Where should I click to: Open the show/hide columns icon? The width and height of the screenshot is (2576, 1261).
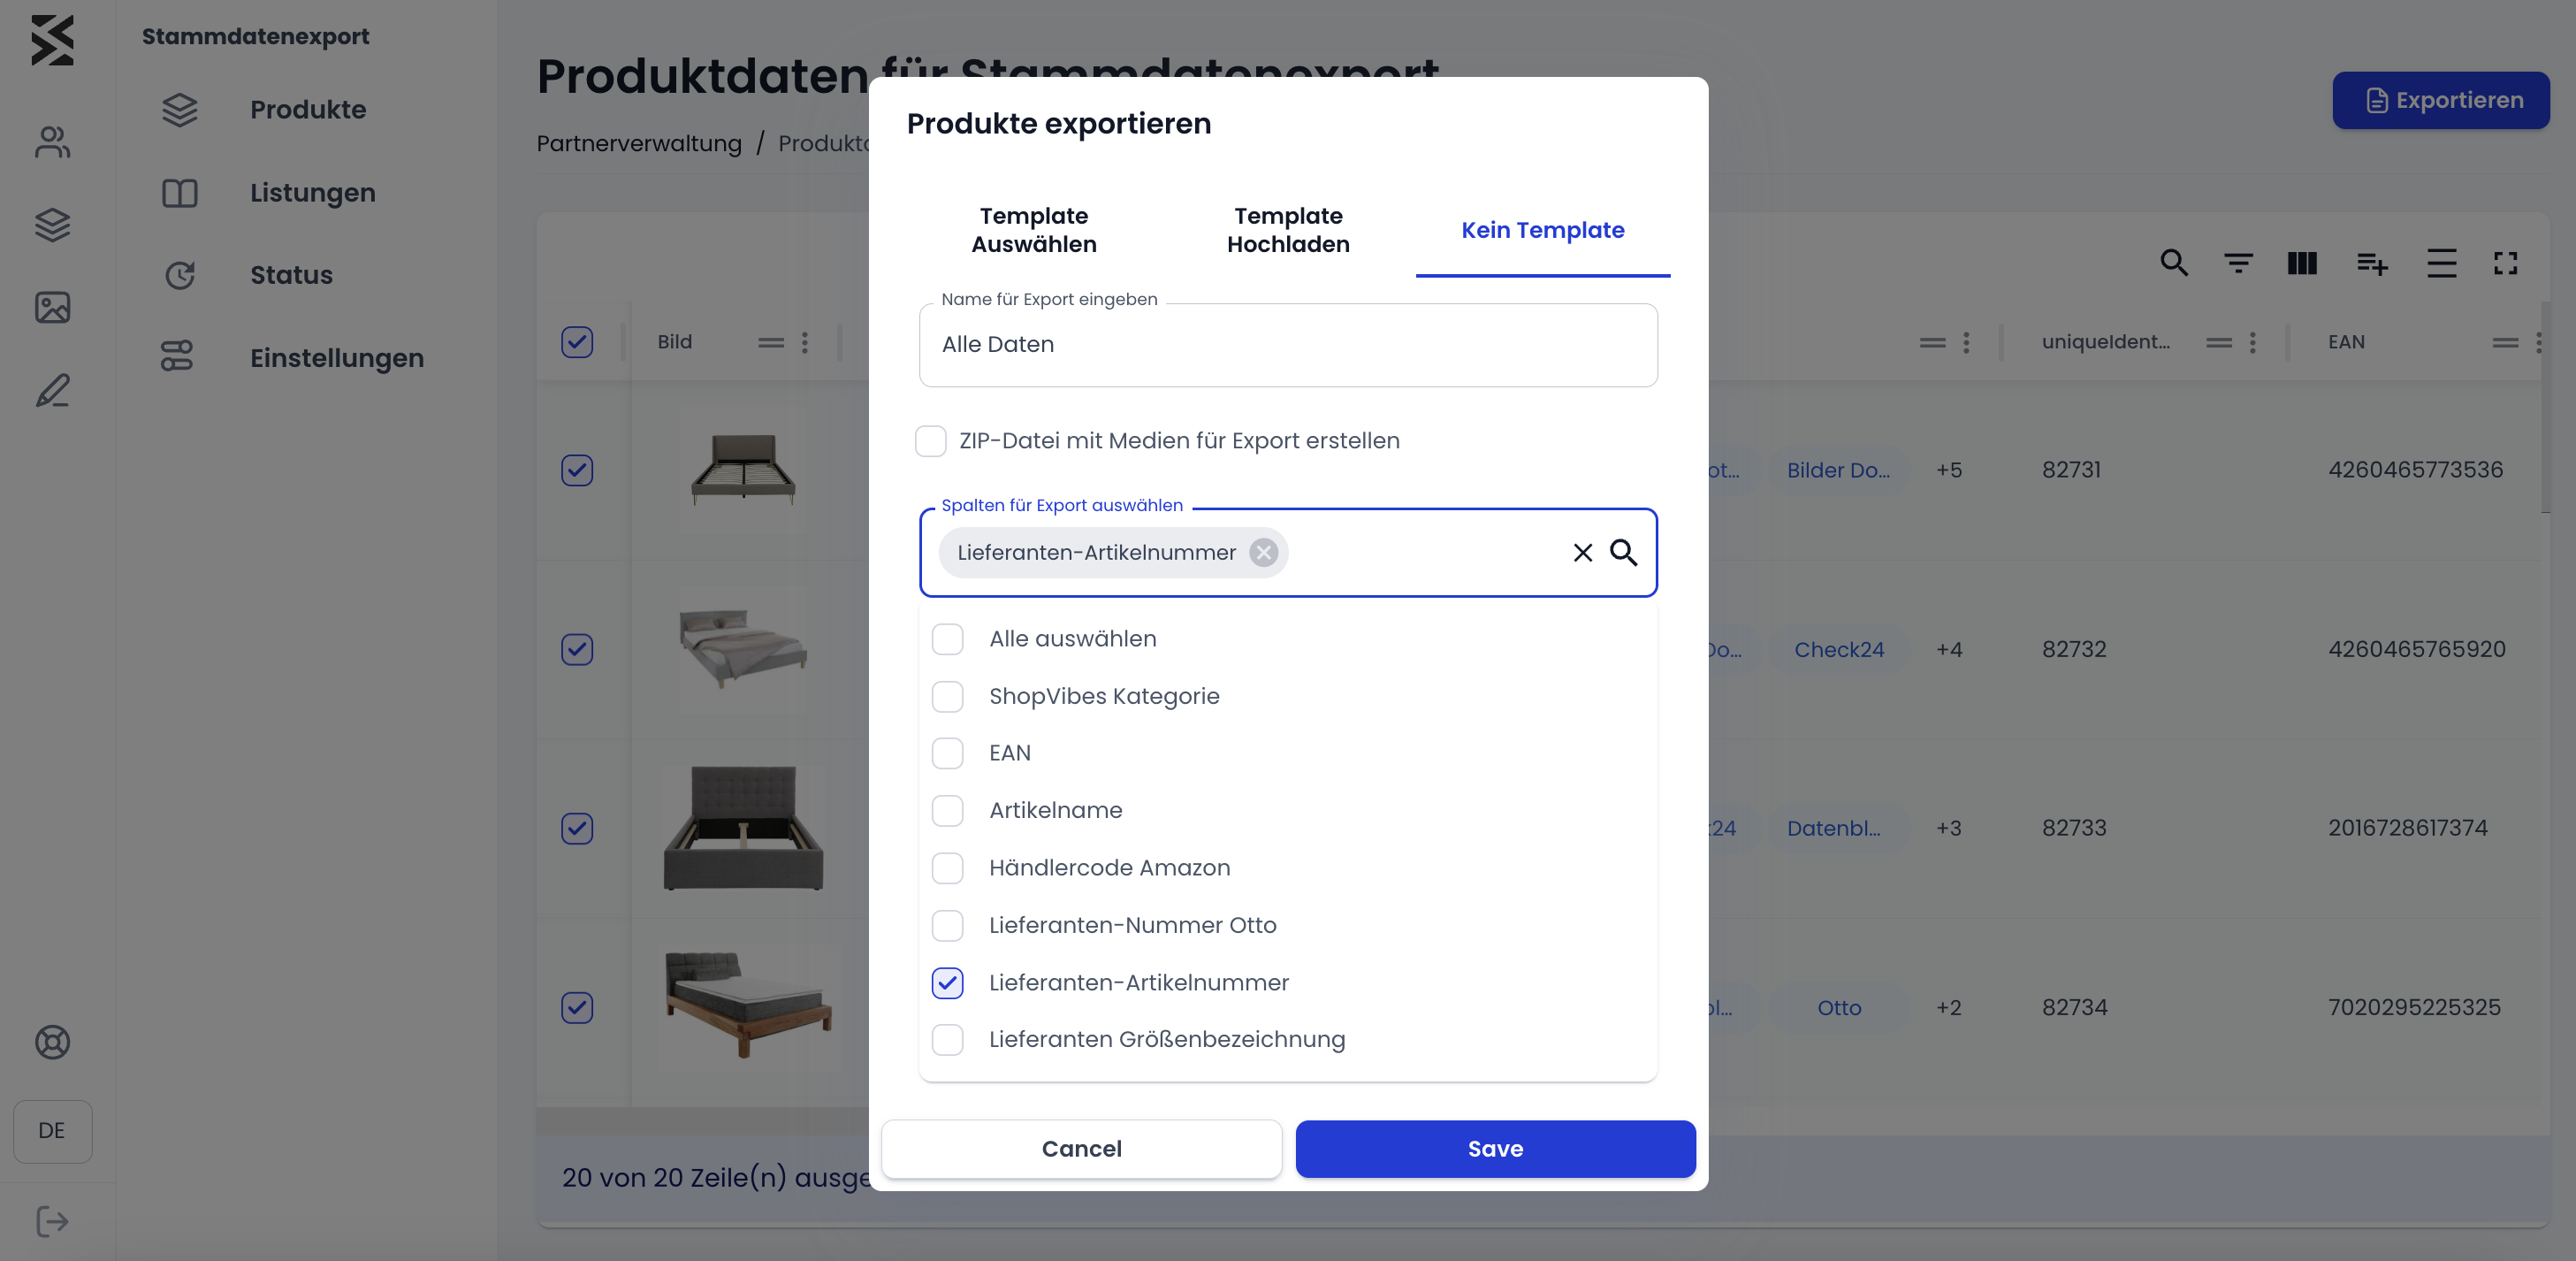(2302, 263)
